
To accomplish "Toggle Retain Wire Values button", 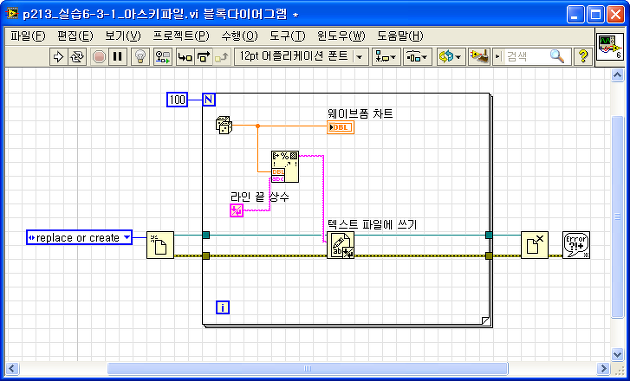I will (x=163, y=57).
